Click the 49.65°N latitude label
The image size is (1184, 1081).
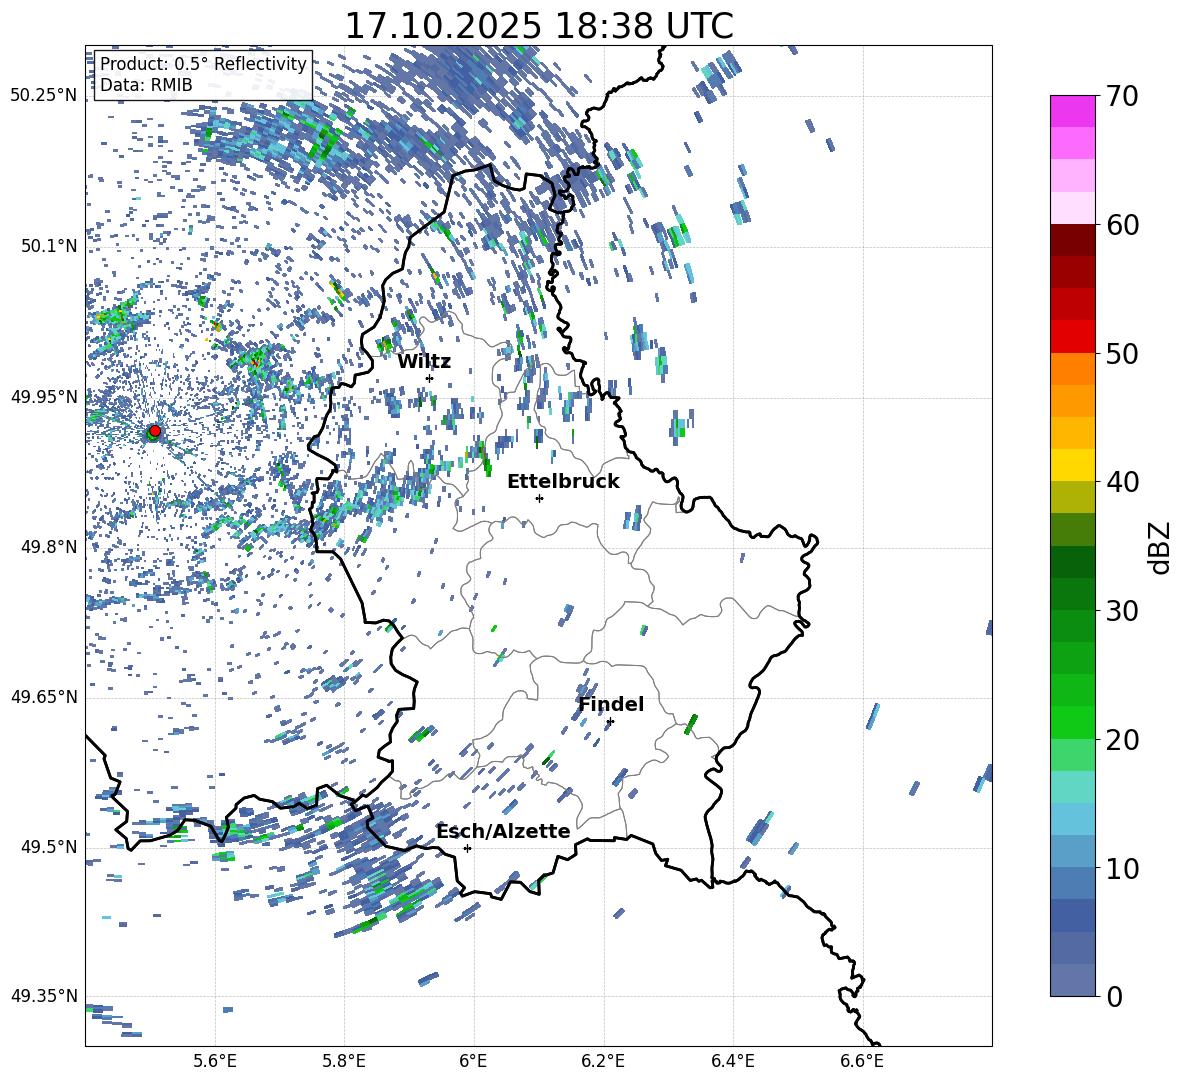[44, 696]
